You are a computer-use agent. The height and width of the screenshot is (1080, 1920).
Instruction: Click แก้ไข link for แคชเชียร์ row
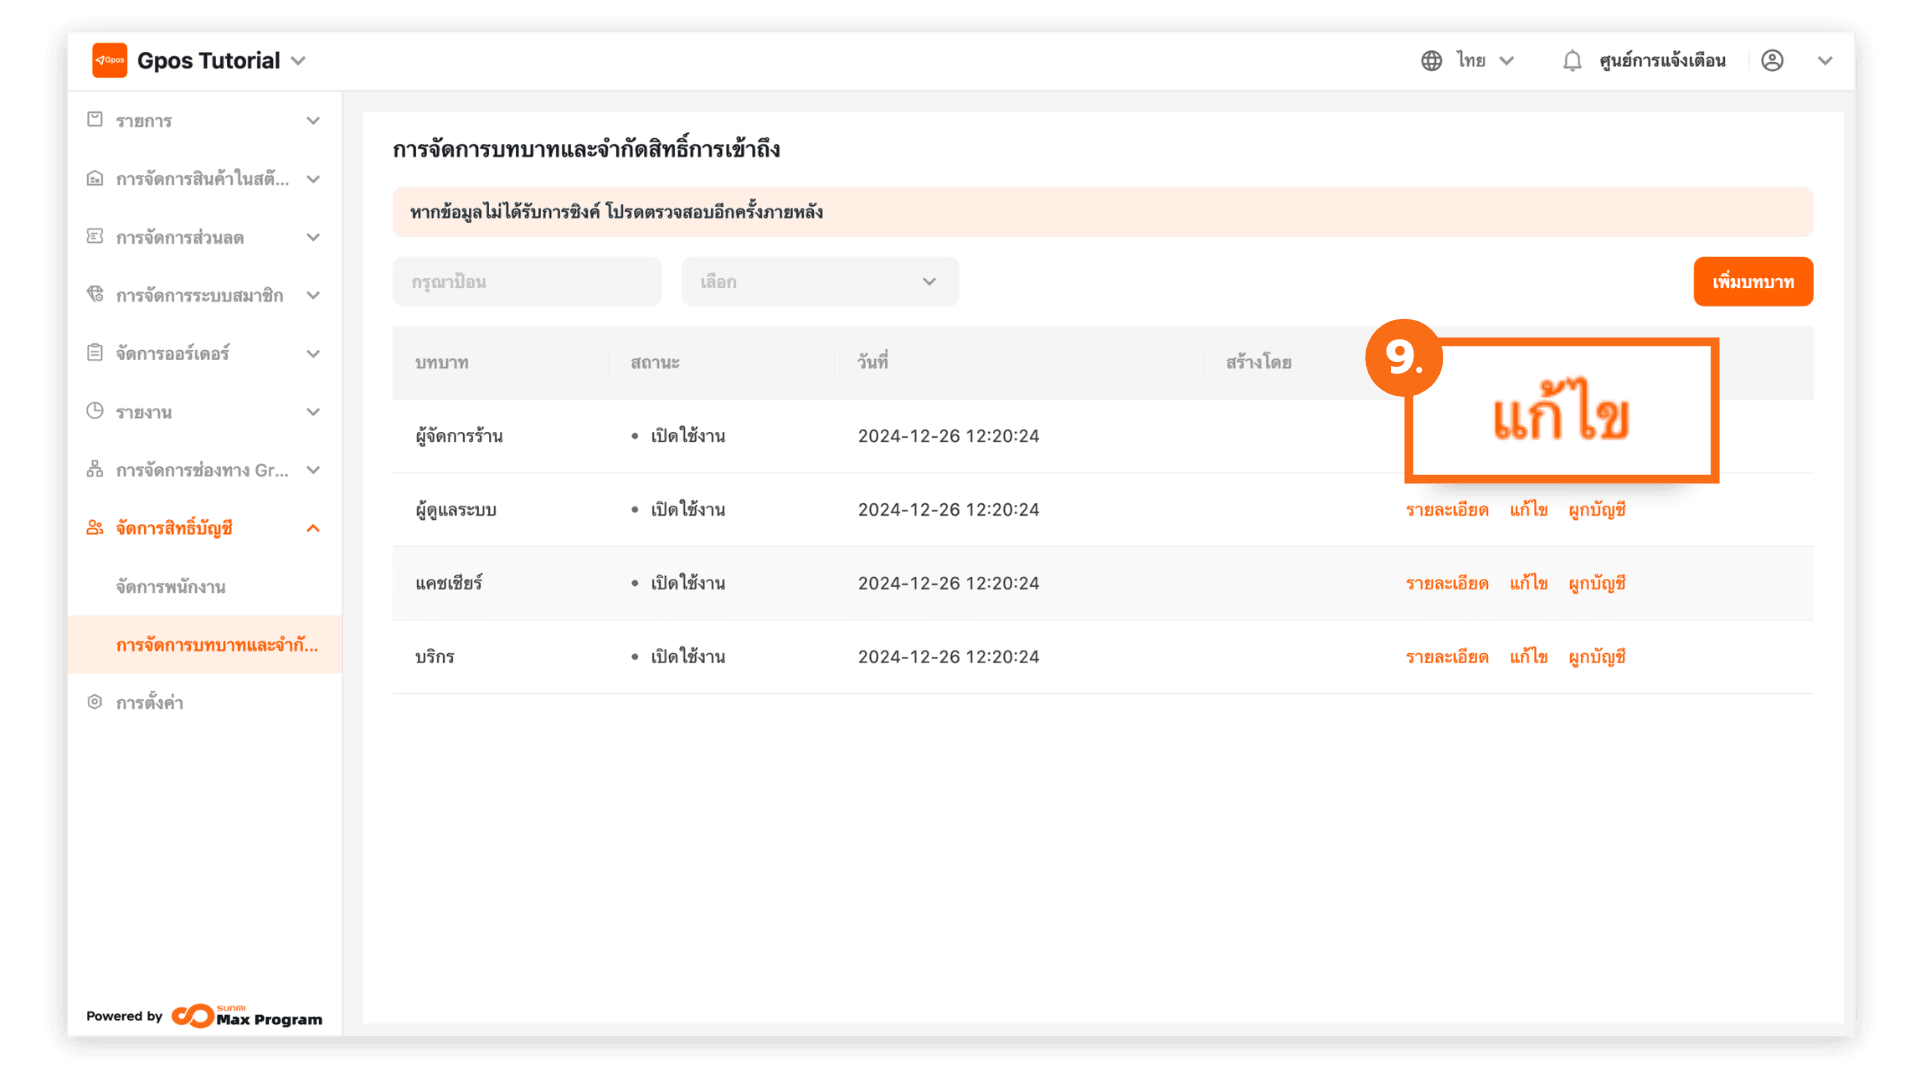click(x=1528, y=583)
